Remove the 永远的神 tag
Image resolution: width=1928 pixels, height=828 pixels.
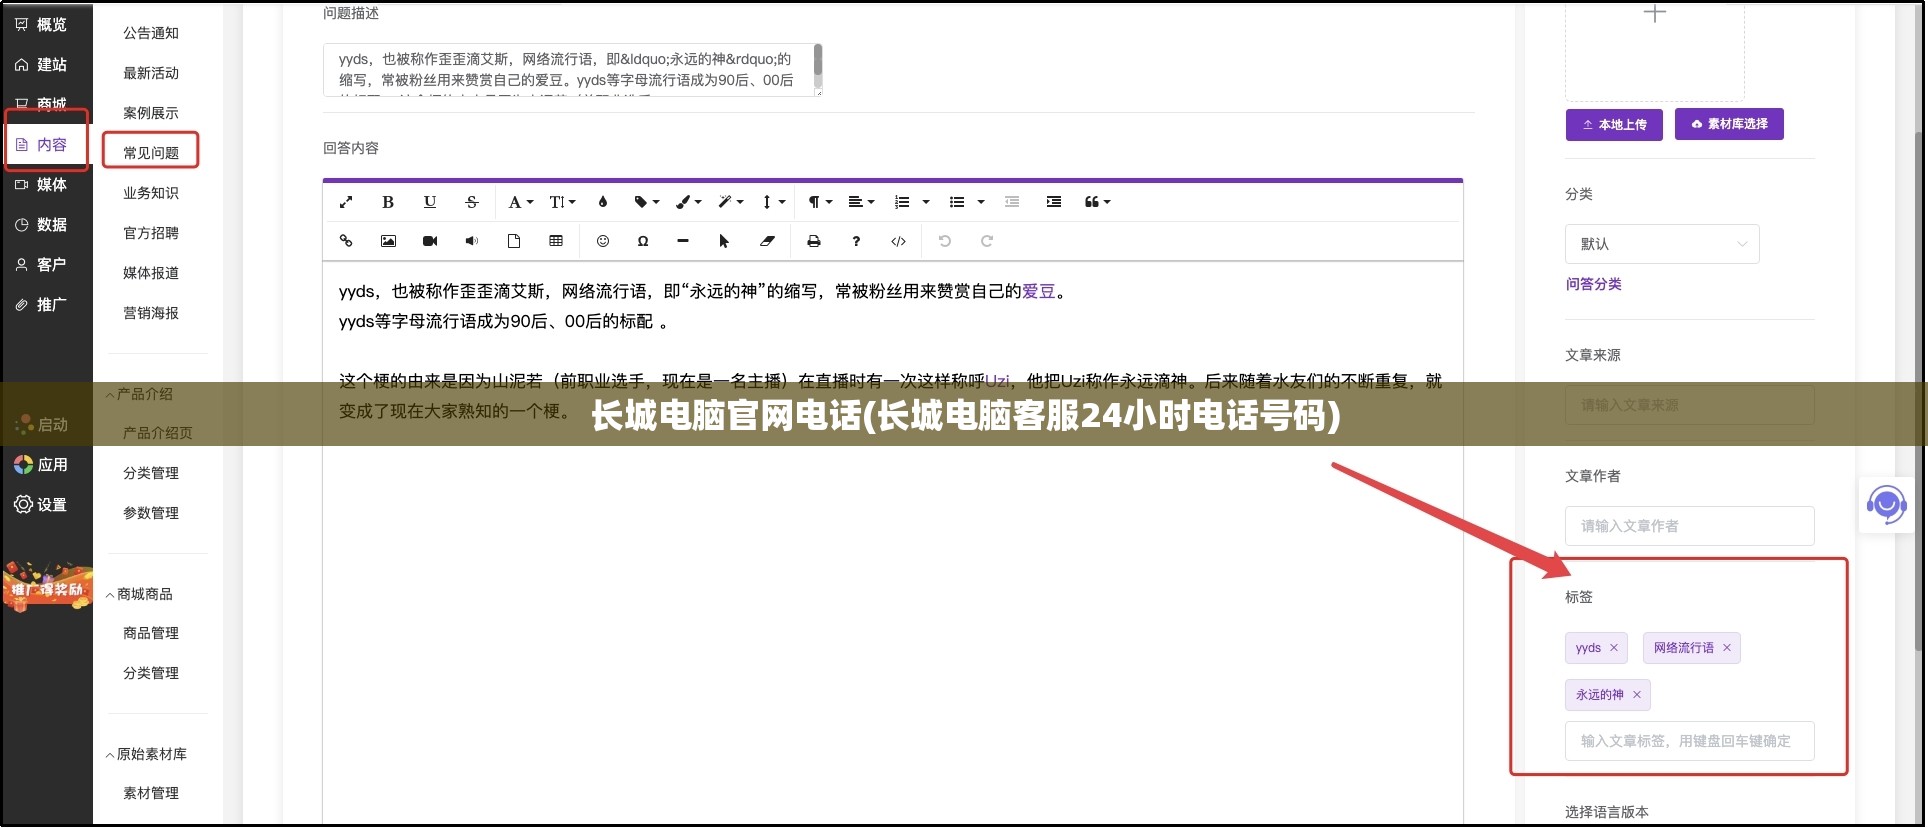click(1637, 695)
